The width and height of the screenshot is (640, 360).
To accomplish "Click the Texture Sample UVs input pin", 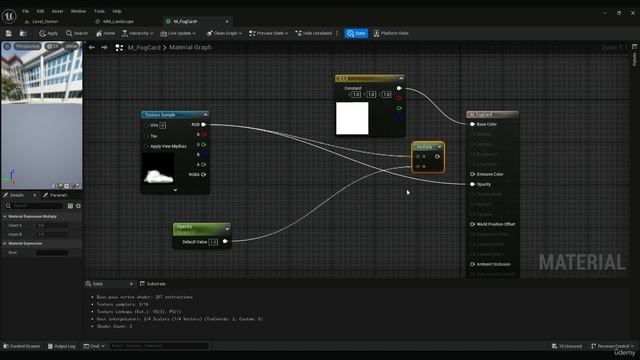I will 147,125.
